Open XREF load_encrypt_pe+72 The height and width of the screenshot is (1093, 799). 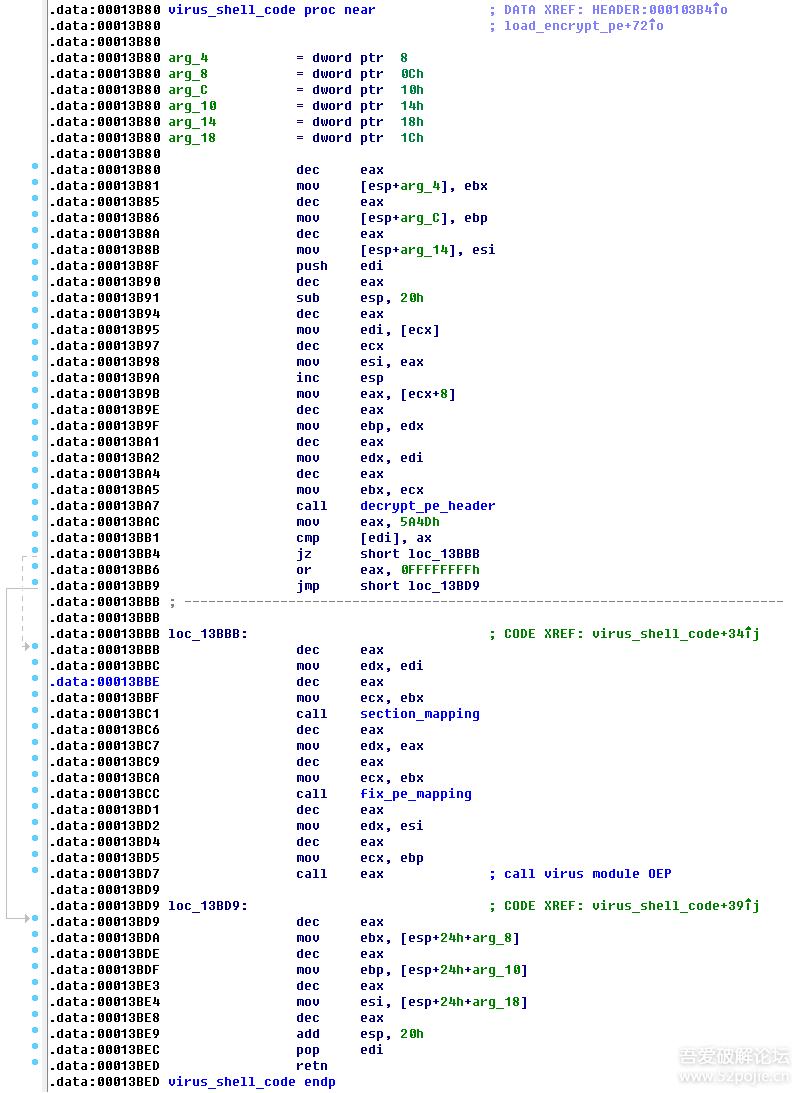(584, 26)
